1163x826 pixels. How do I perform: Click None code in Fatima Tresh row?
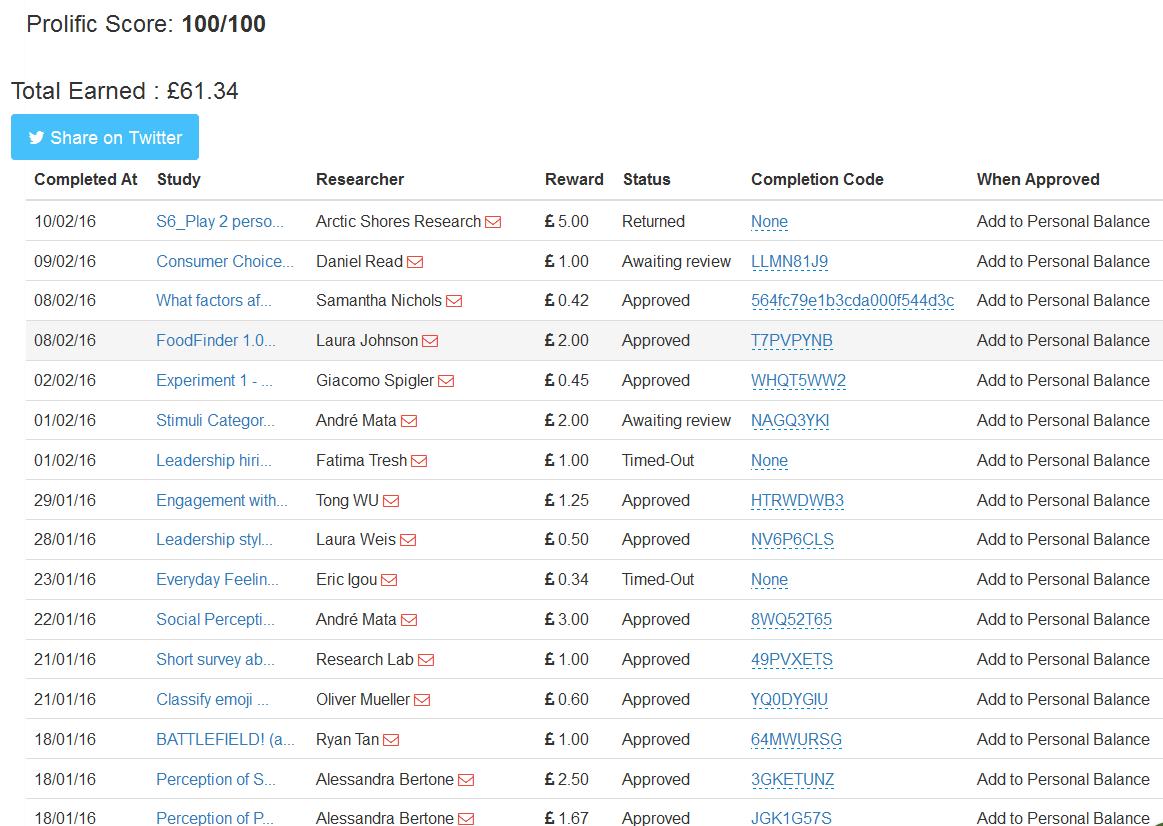coord(769,460)
